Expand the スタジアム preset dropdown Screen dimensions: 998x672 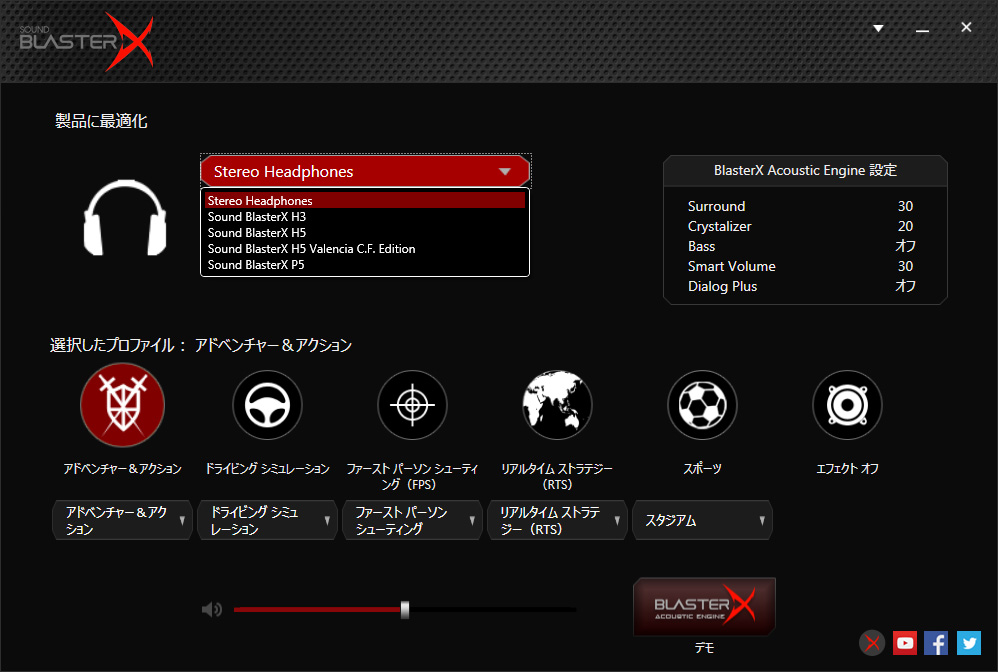point(702,520)
